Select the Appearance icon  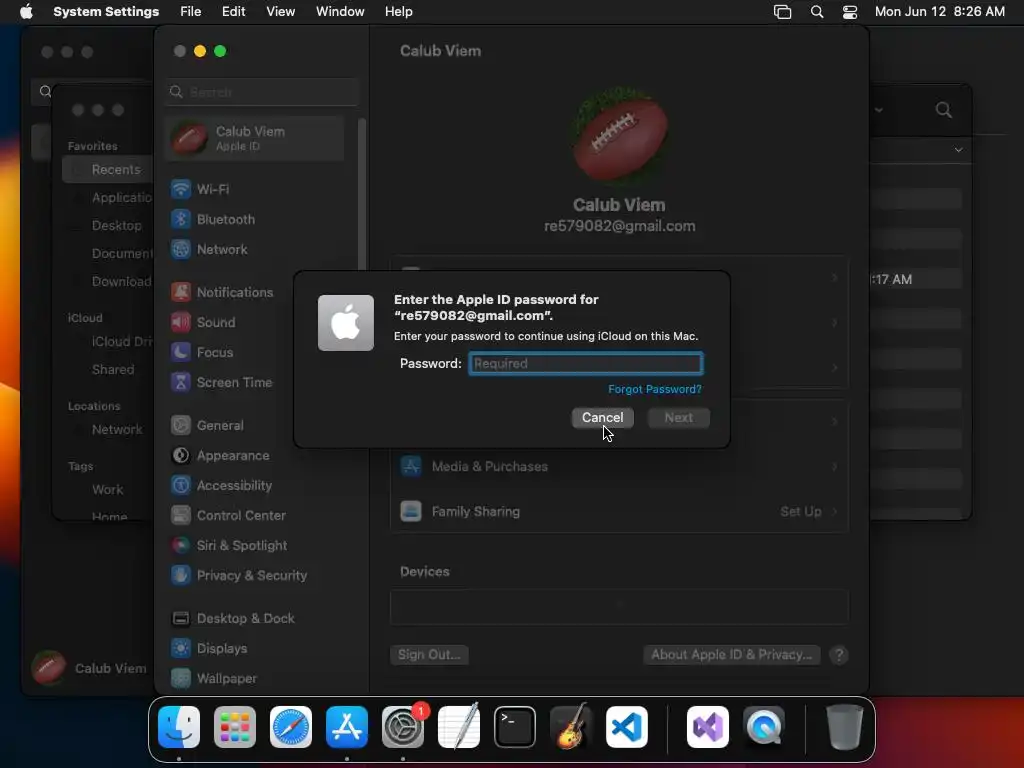tap(180, 455)
